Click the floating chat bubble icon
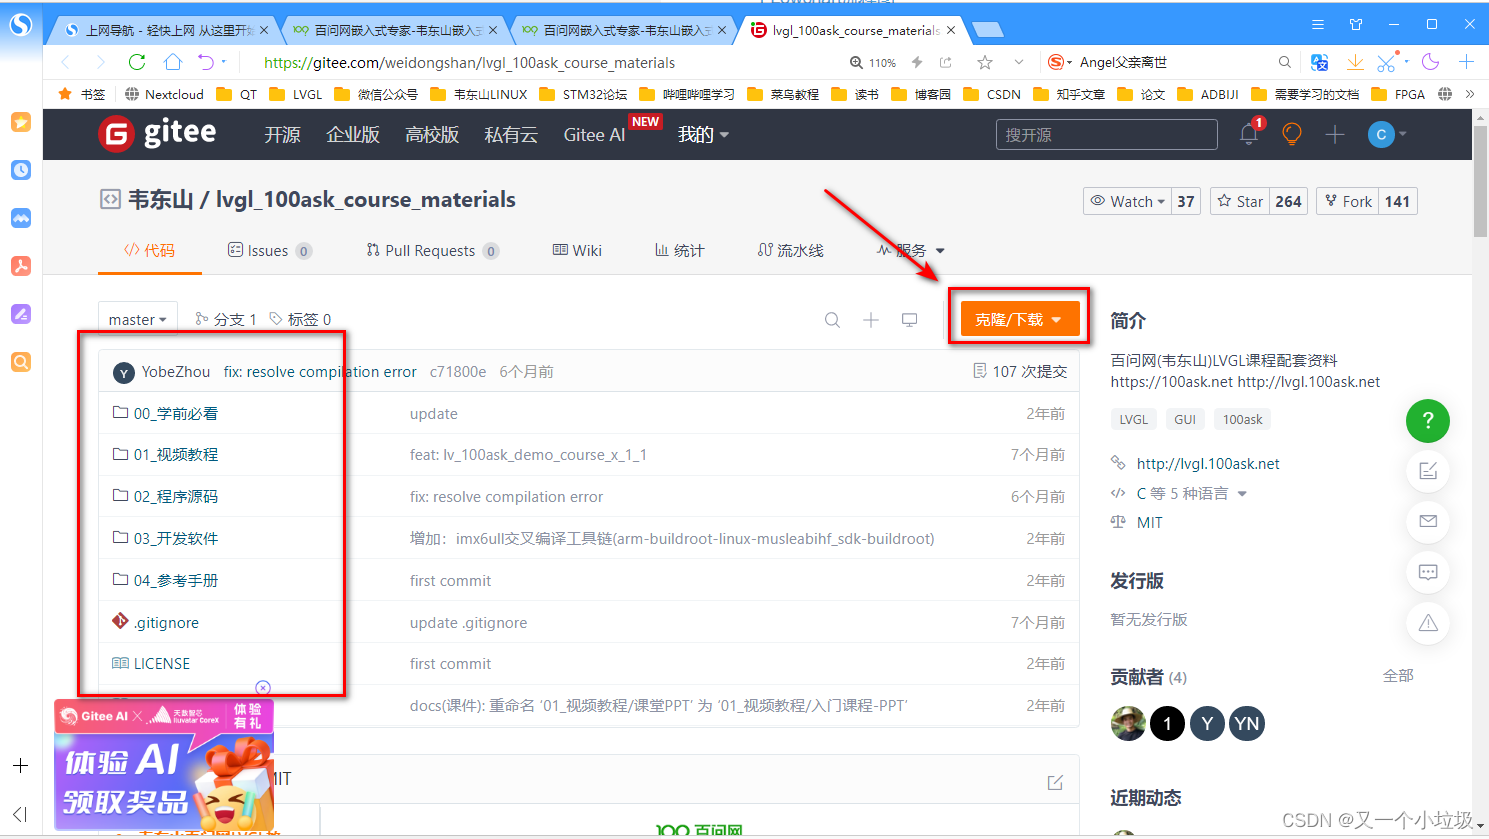 pyautogui.click(x=1428, y=572)
